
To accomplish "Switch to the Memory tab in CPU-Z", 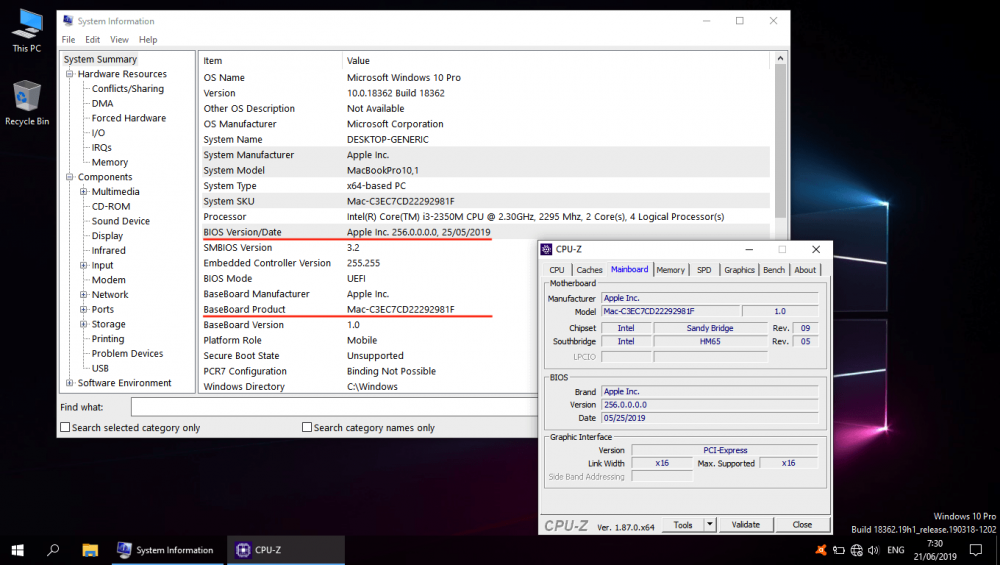I will pos(670,270).
